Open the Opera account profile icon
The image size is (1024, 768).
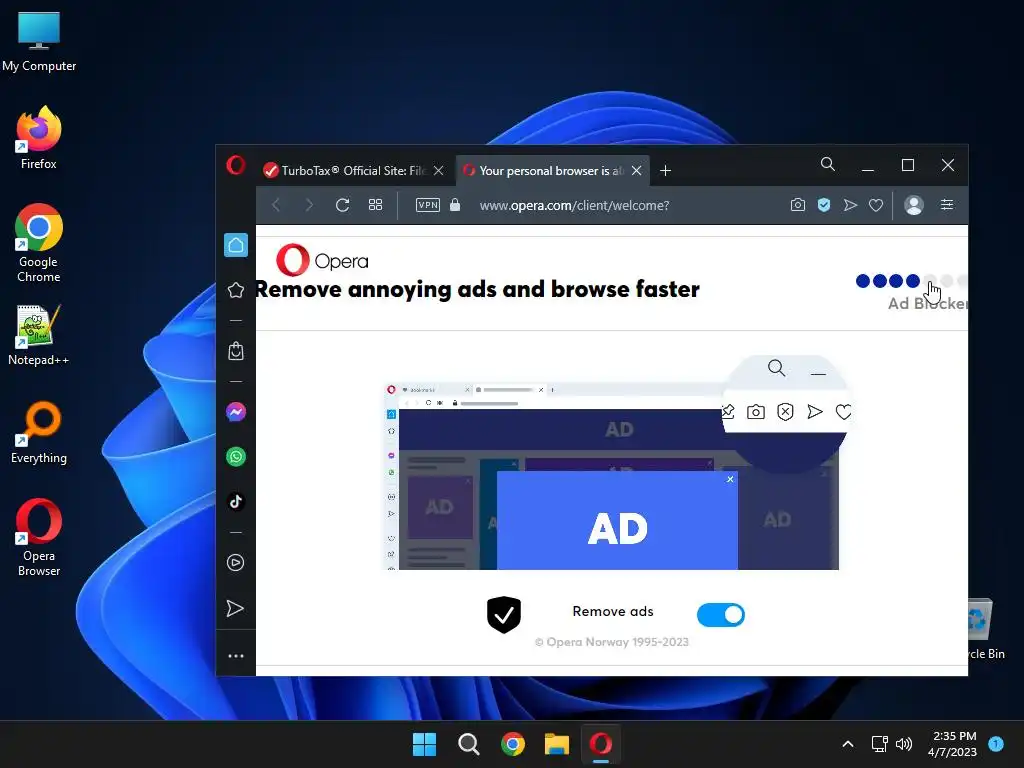(x=914, y=205)
